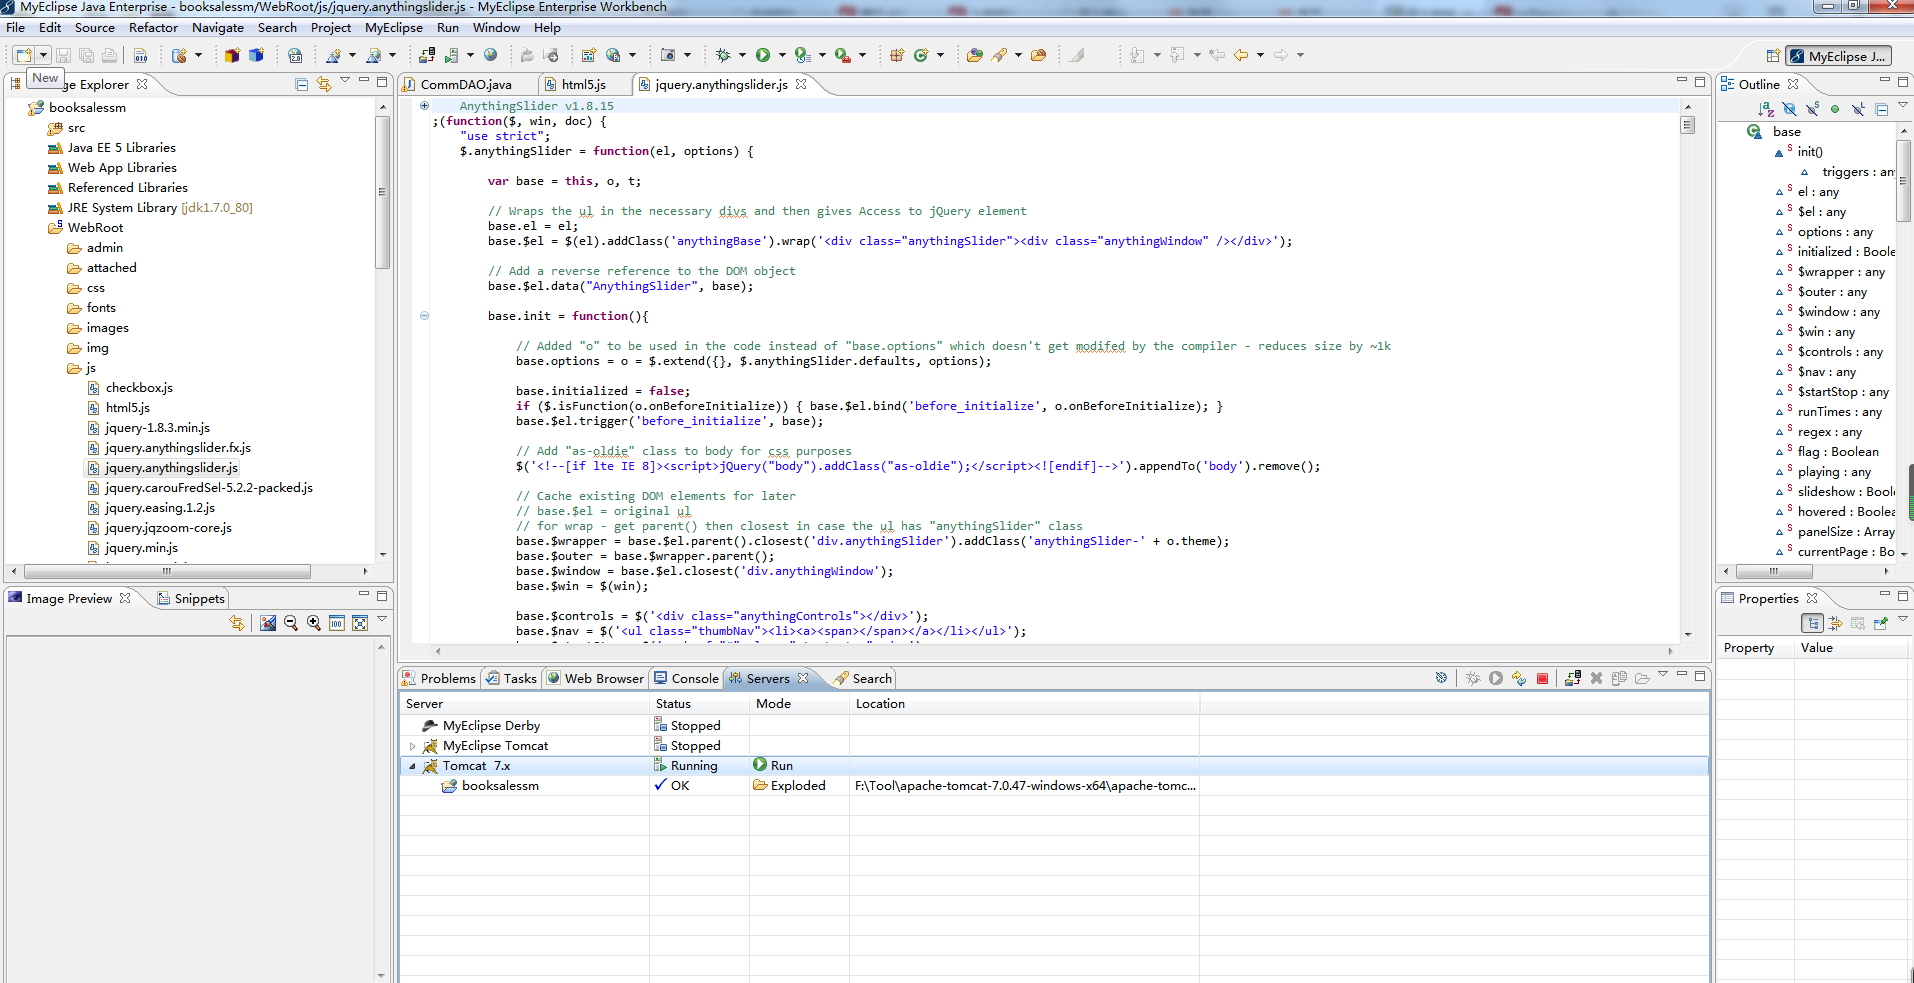Click red Stop server icon in Servers view
The width and height of the screenshot is (1914, 983).
pyautogui.click(x=1542, y=678)
